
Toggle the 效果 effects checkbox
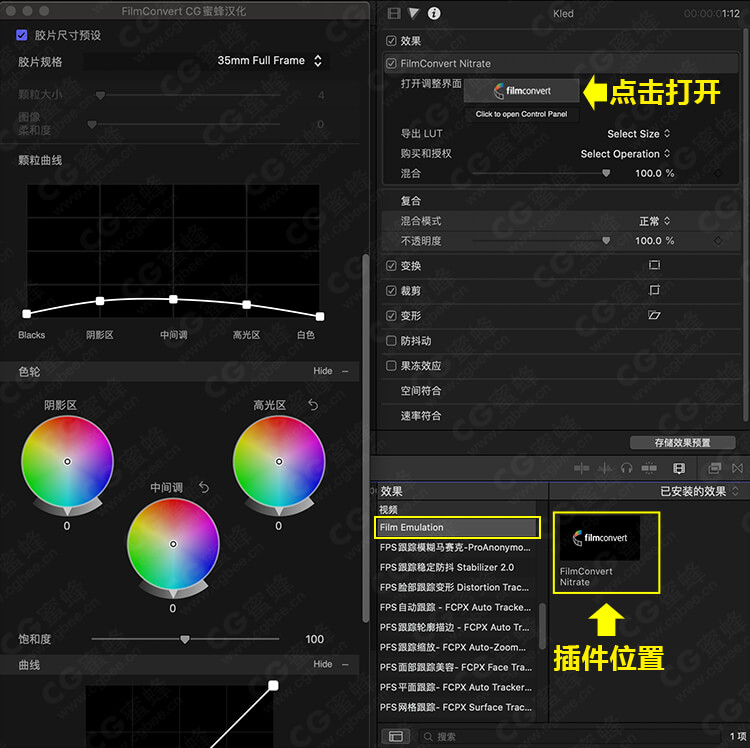pos(391,41)
